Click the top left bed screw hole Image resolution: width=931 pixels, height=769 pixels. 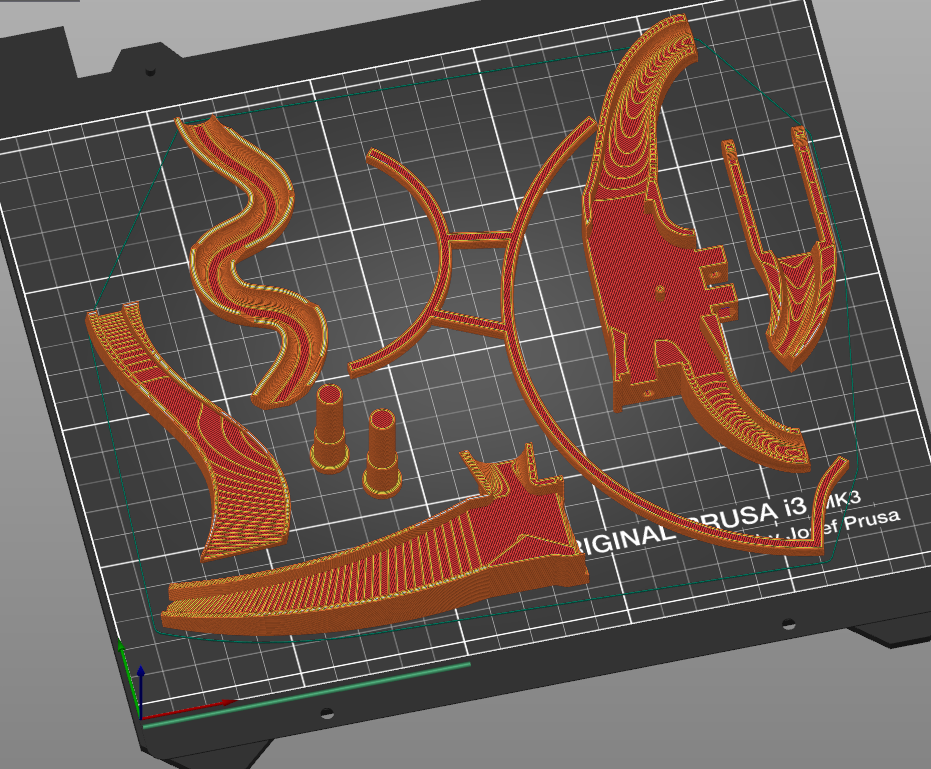pos(150,72)
